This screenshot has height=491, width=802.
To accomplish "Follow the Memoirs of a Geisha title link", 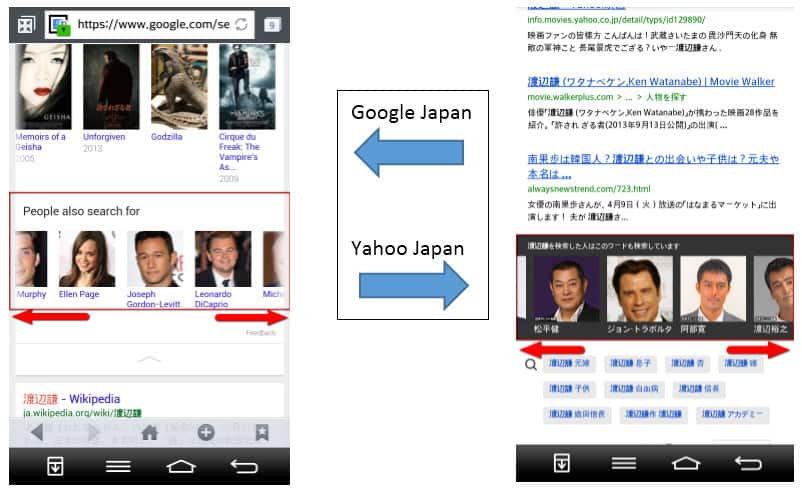I will pos(40,142).
